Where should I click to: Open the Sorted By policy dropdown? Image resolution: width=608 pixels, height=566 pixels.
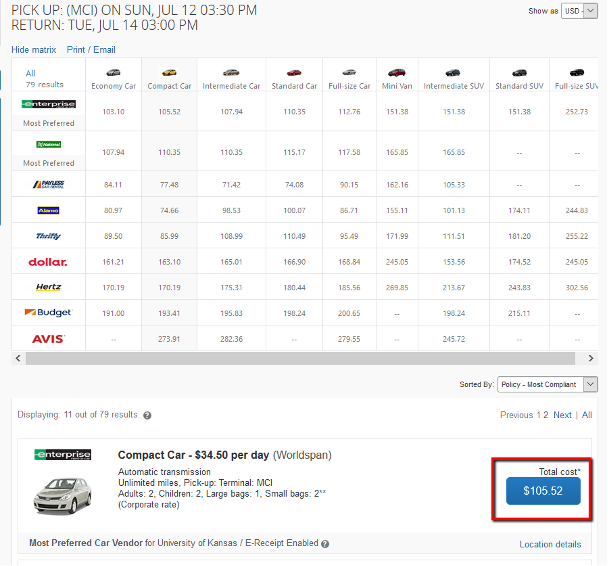tap(547, 385)
